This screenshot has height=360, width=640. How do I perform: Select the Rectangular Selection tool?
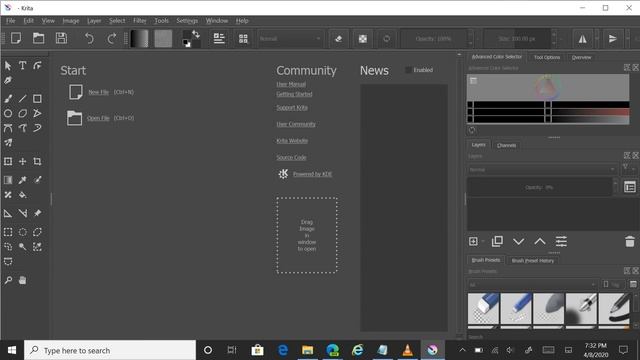(8, 232)
